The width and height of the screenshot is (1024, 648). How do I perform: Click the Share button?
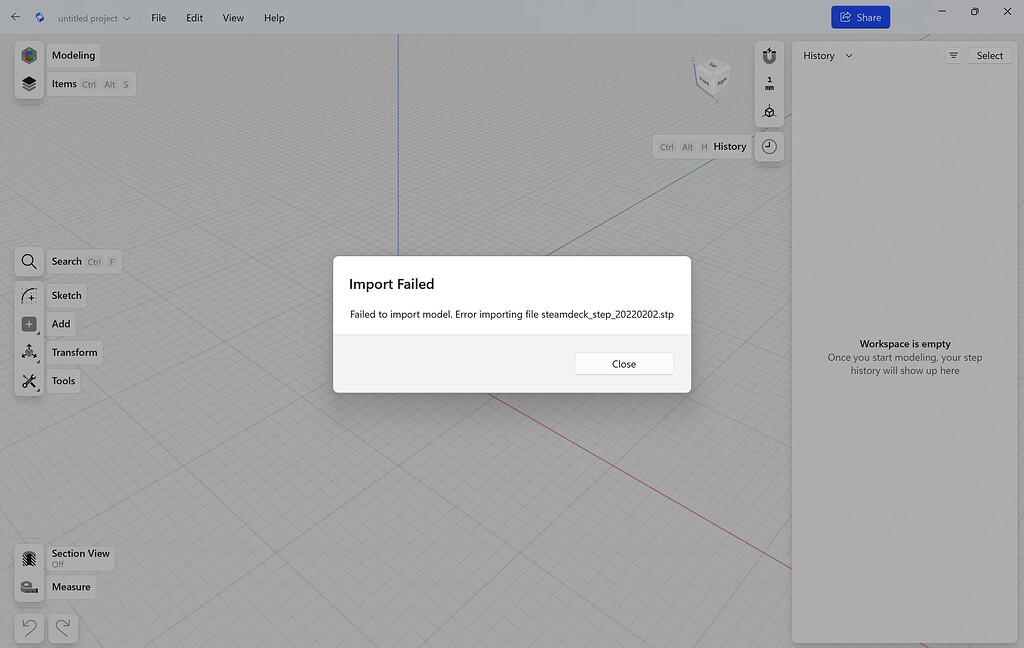point(860,17)
